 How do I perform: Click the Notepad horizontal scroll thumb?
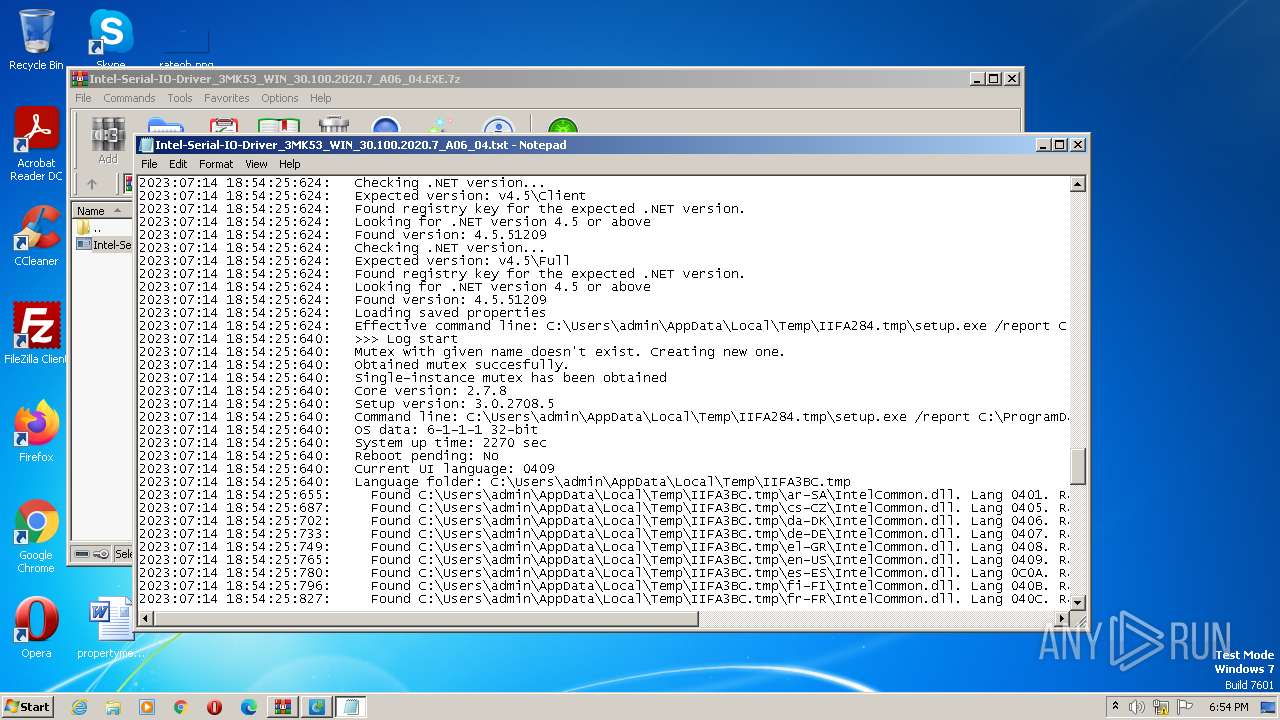click(x=426, y=619)
